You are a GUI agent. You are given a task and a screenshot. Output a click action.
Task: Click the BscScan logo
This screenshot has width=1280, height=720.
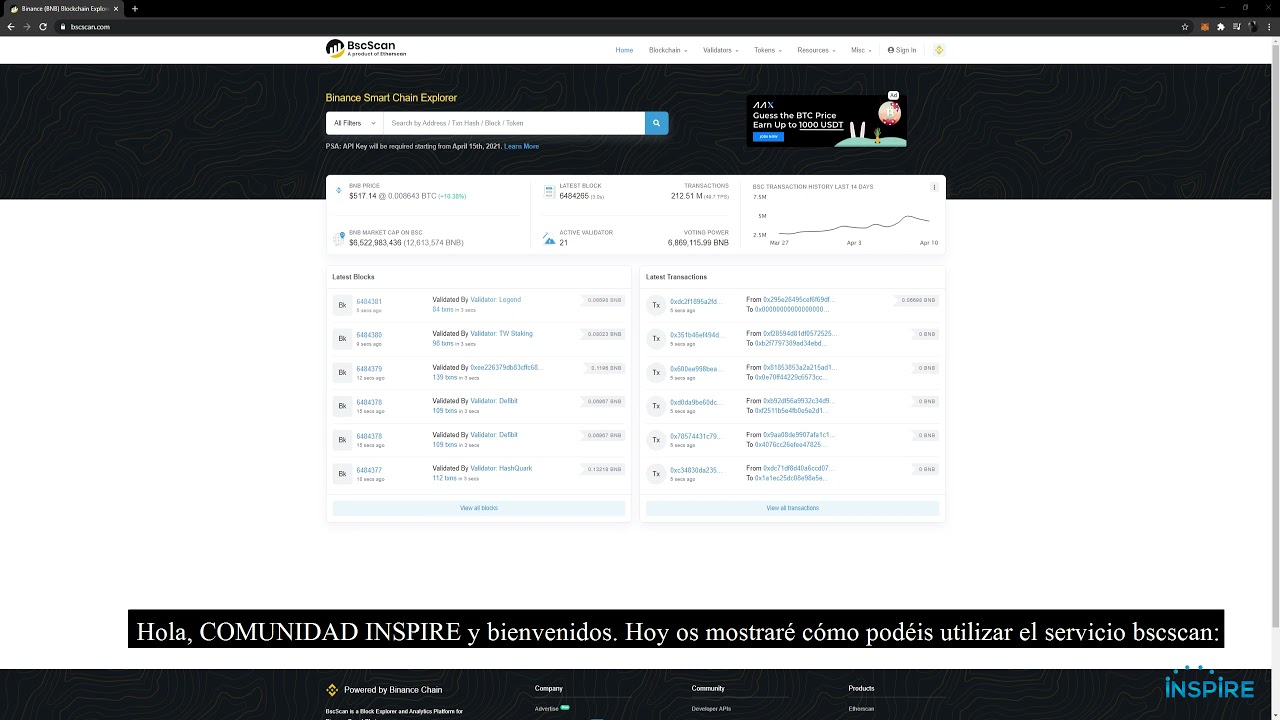pyautogui.click(x=366, y=49)
